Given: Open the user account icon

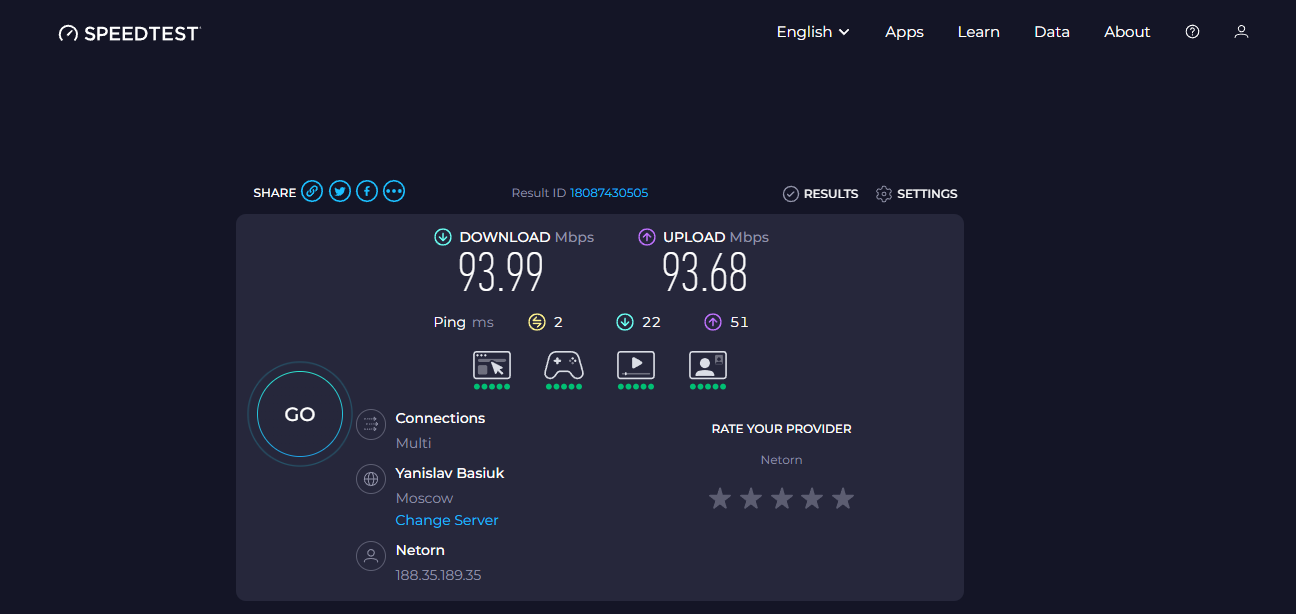Looking at the screenshot, I should coord(1241,32).
